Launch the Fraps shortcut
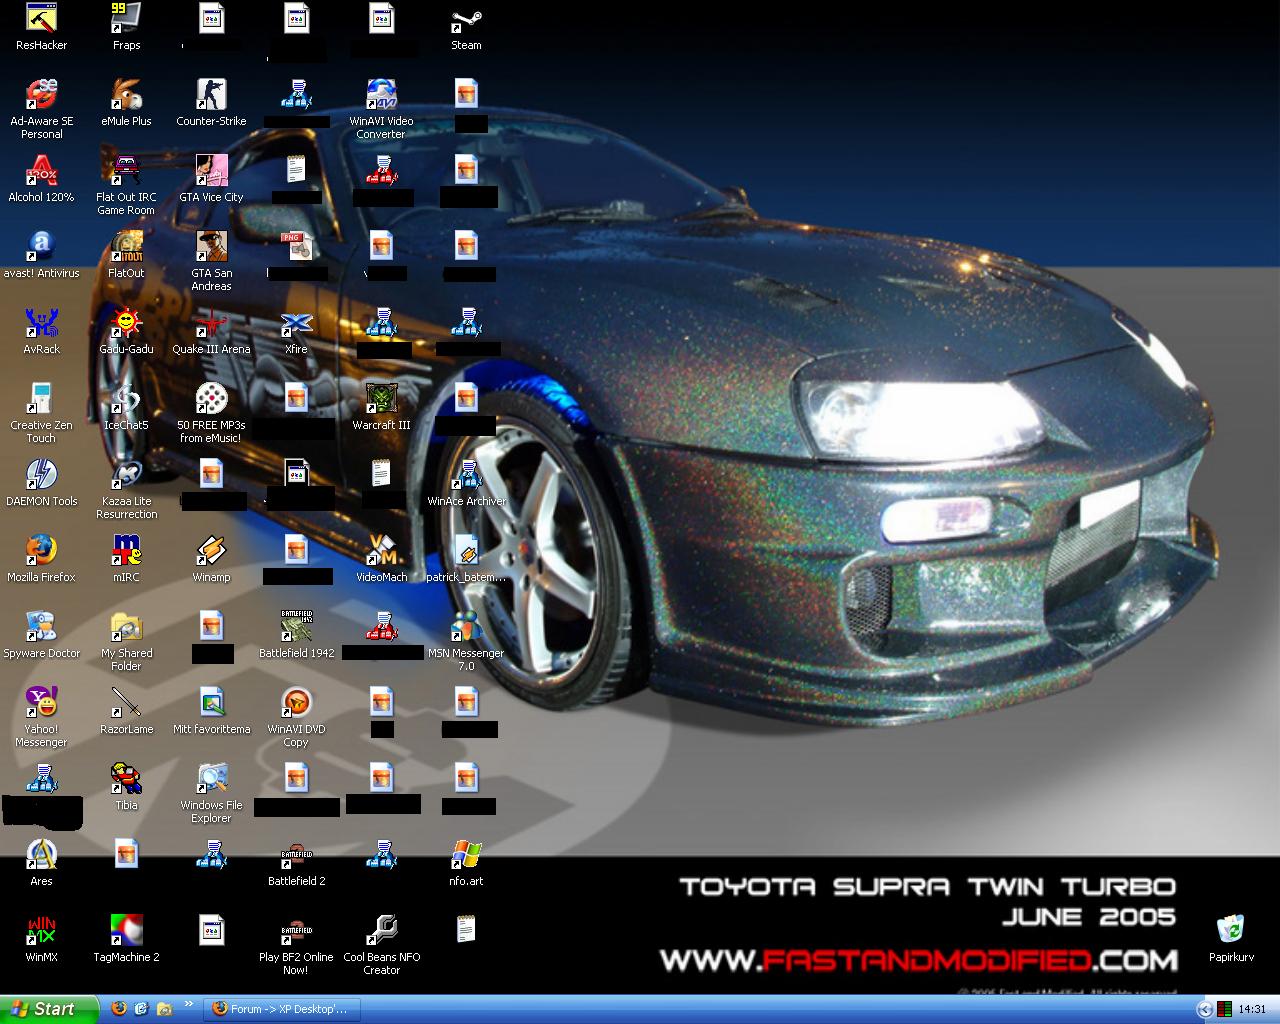The width and height of the screenshot is (1280, 1024). pyautogui.click(x=126, y=27)
